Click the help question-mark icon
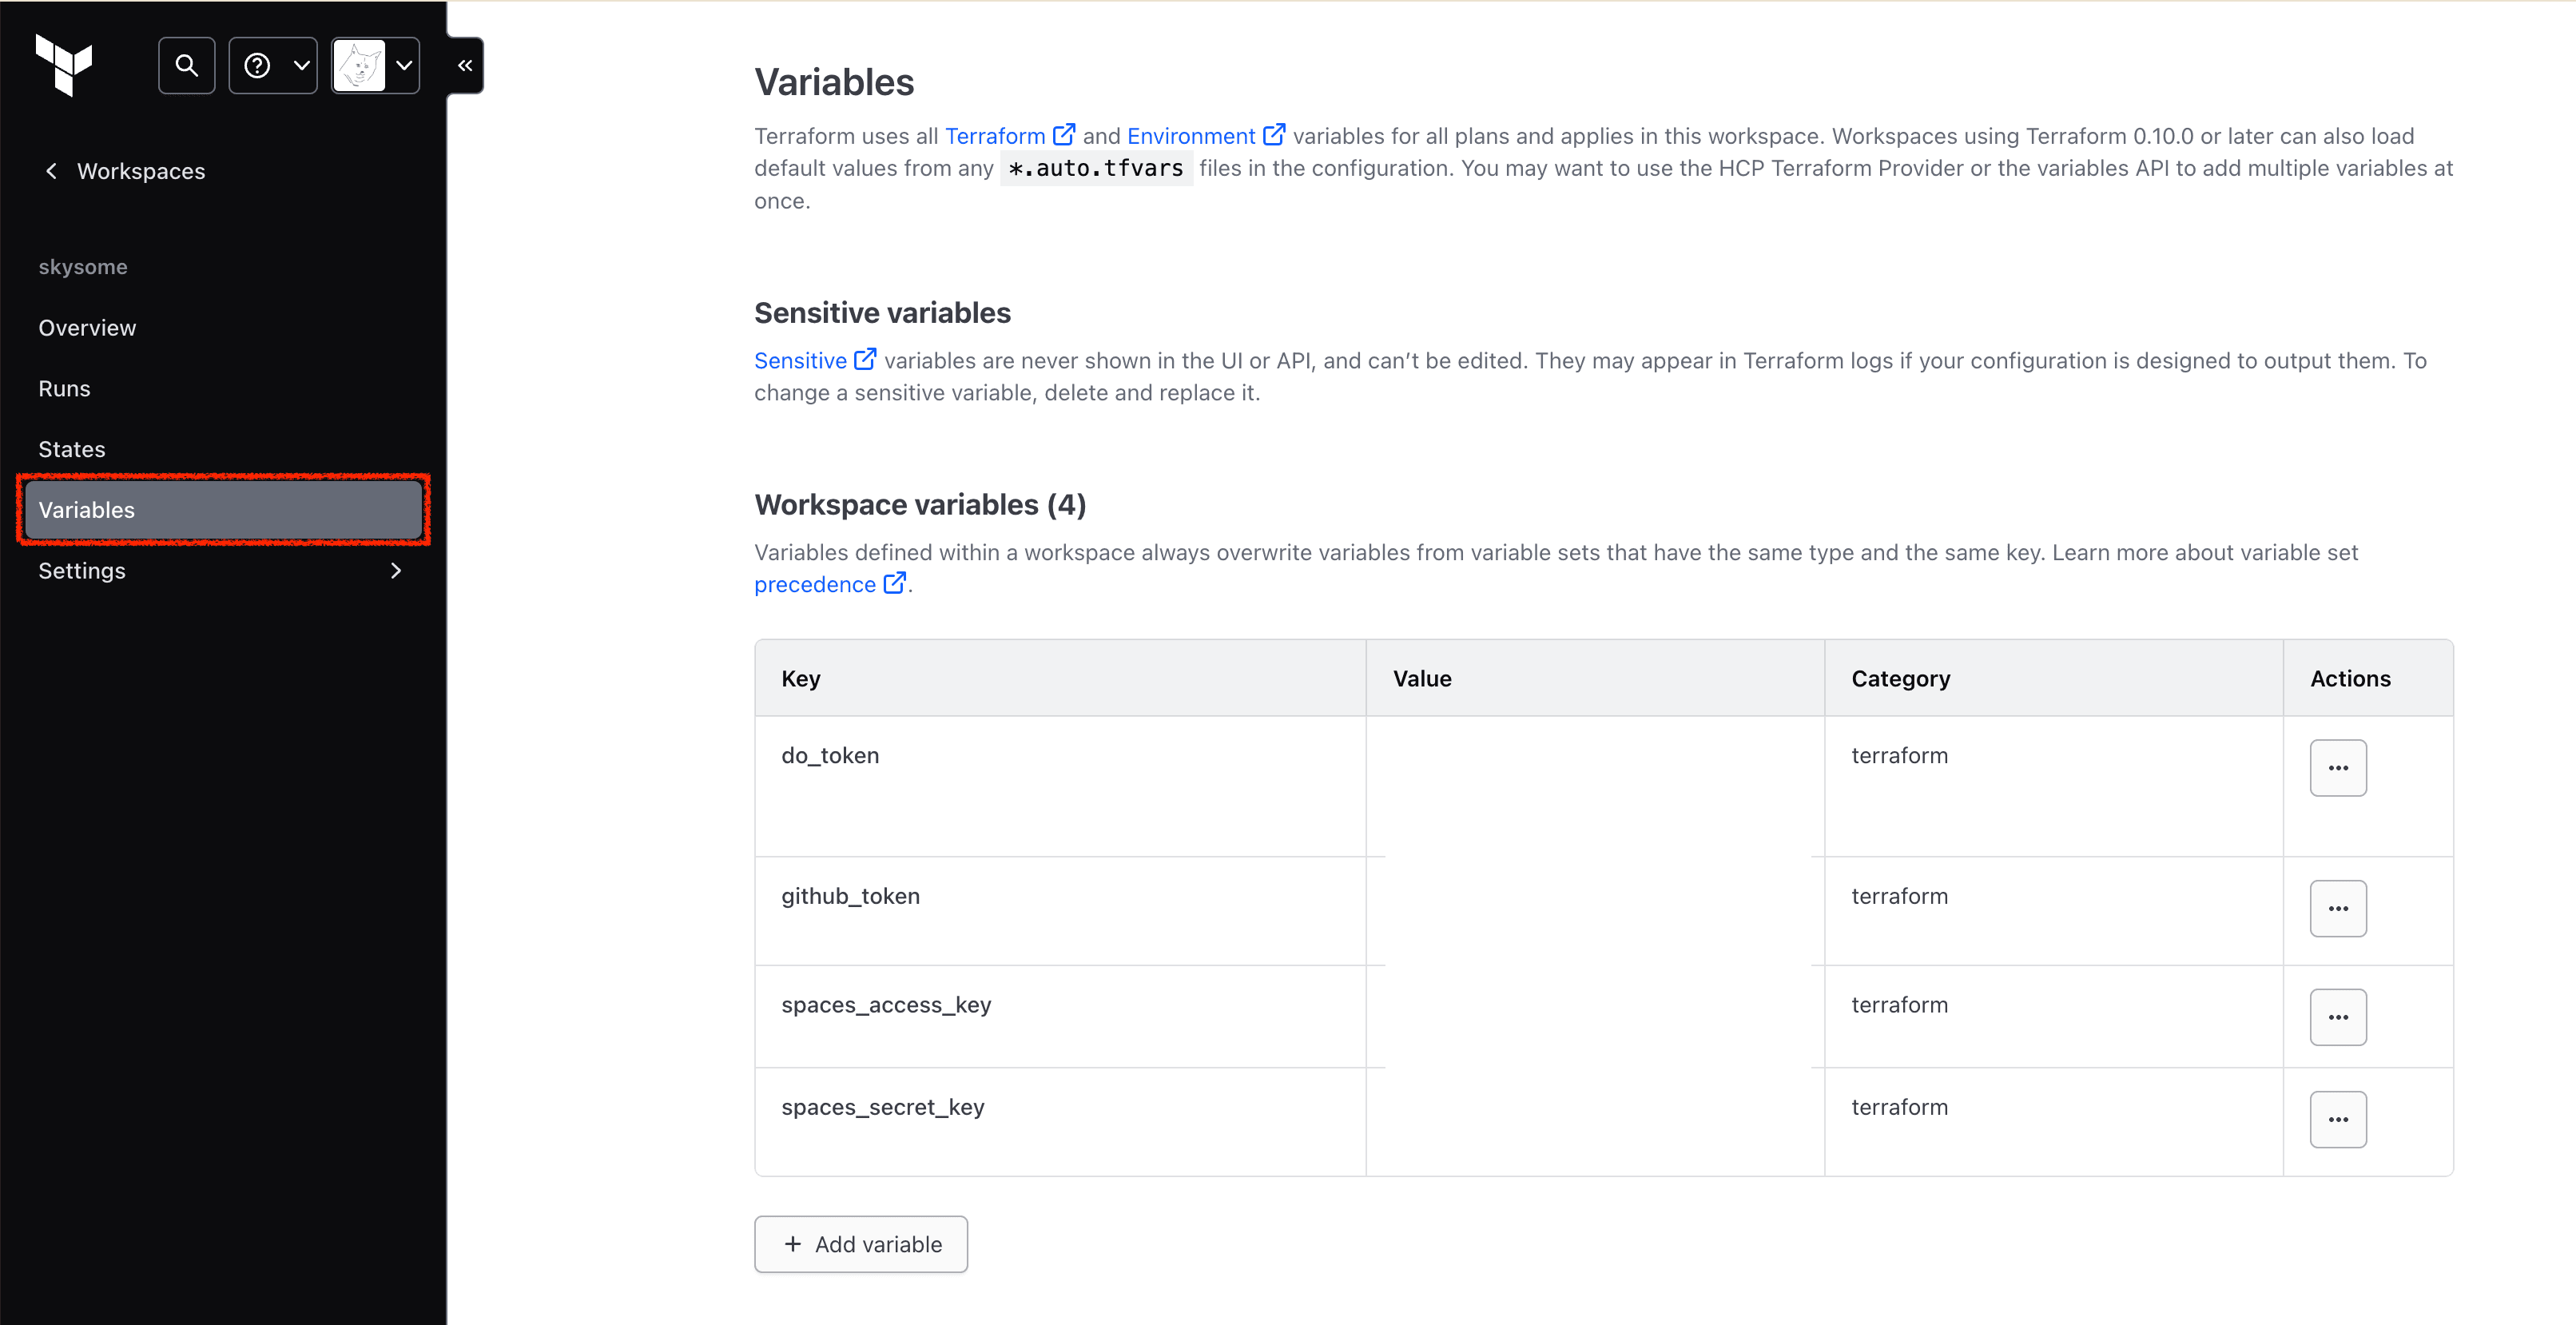The width and height of the screenshot is (2576, 1325). tap(257, 64)
